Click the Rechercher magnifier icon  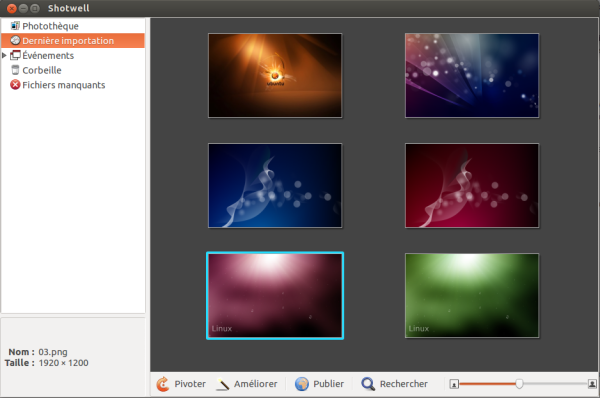368,384
